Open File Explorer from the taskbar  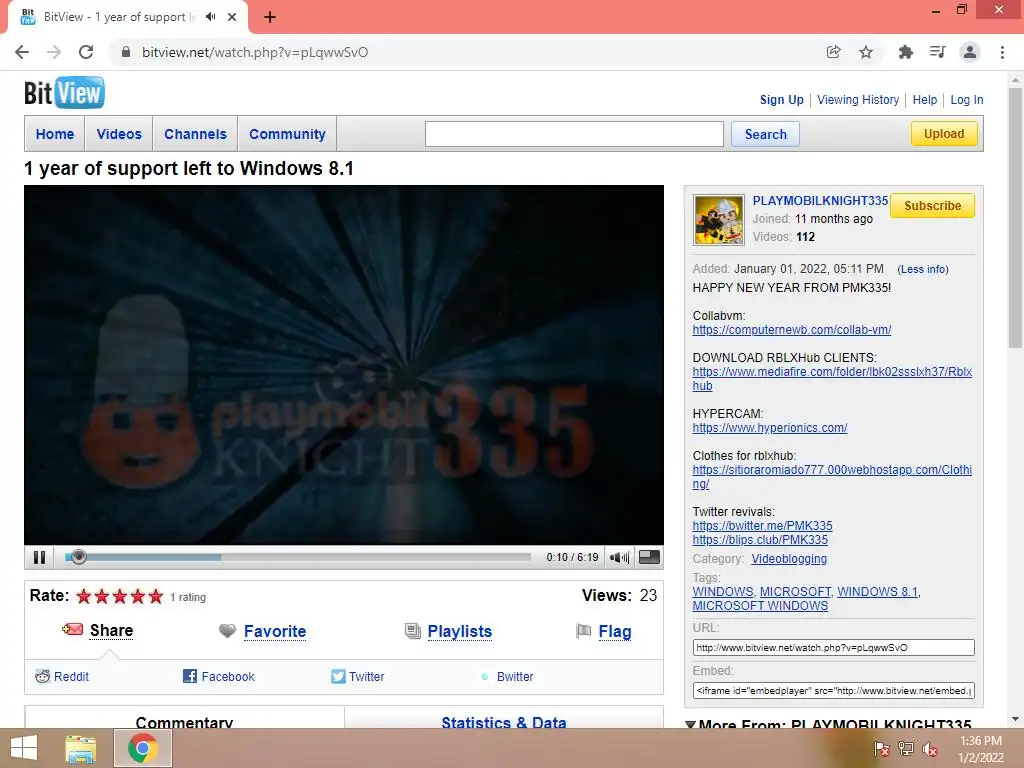point(81,748)
